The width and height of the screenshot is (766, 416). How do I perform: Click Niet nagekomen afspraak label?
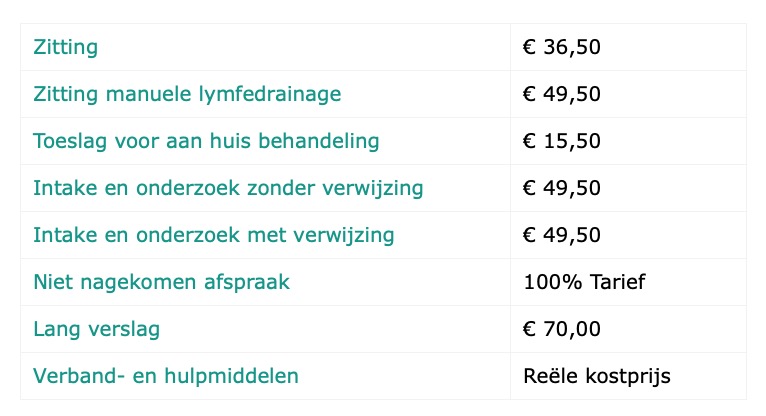pyautogui.click(x=161, y=282)
